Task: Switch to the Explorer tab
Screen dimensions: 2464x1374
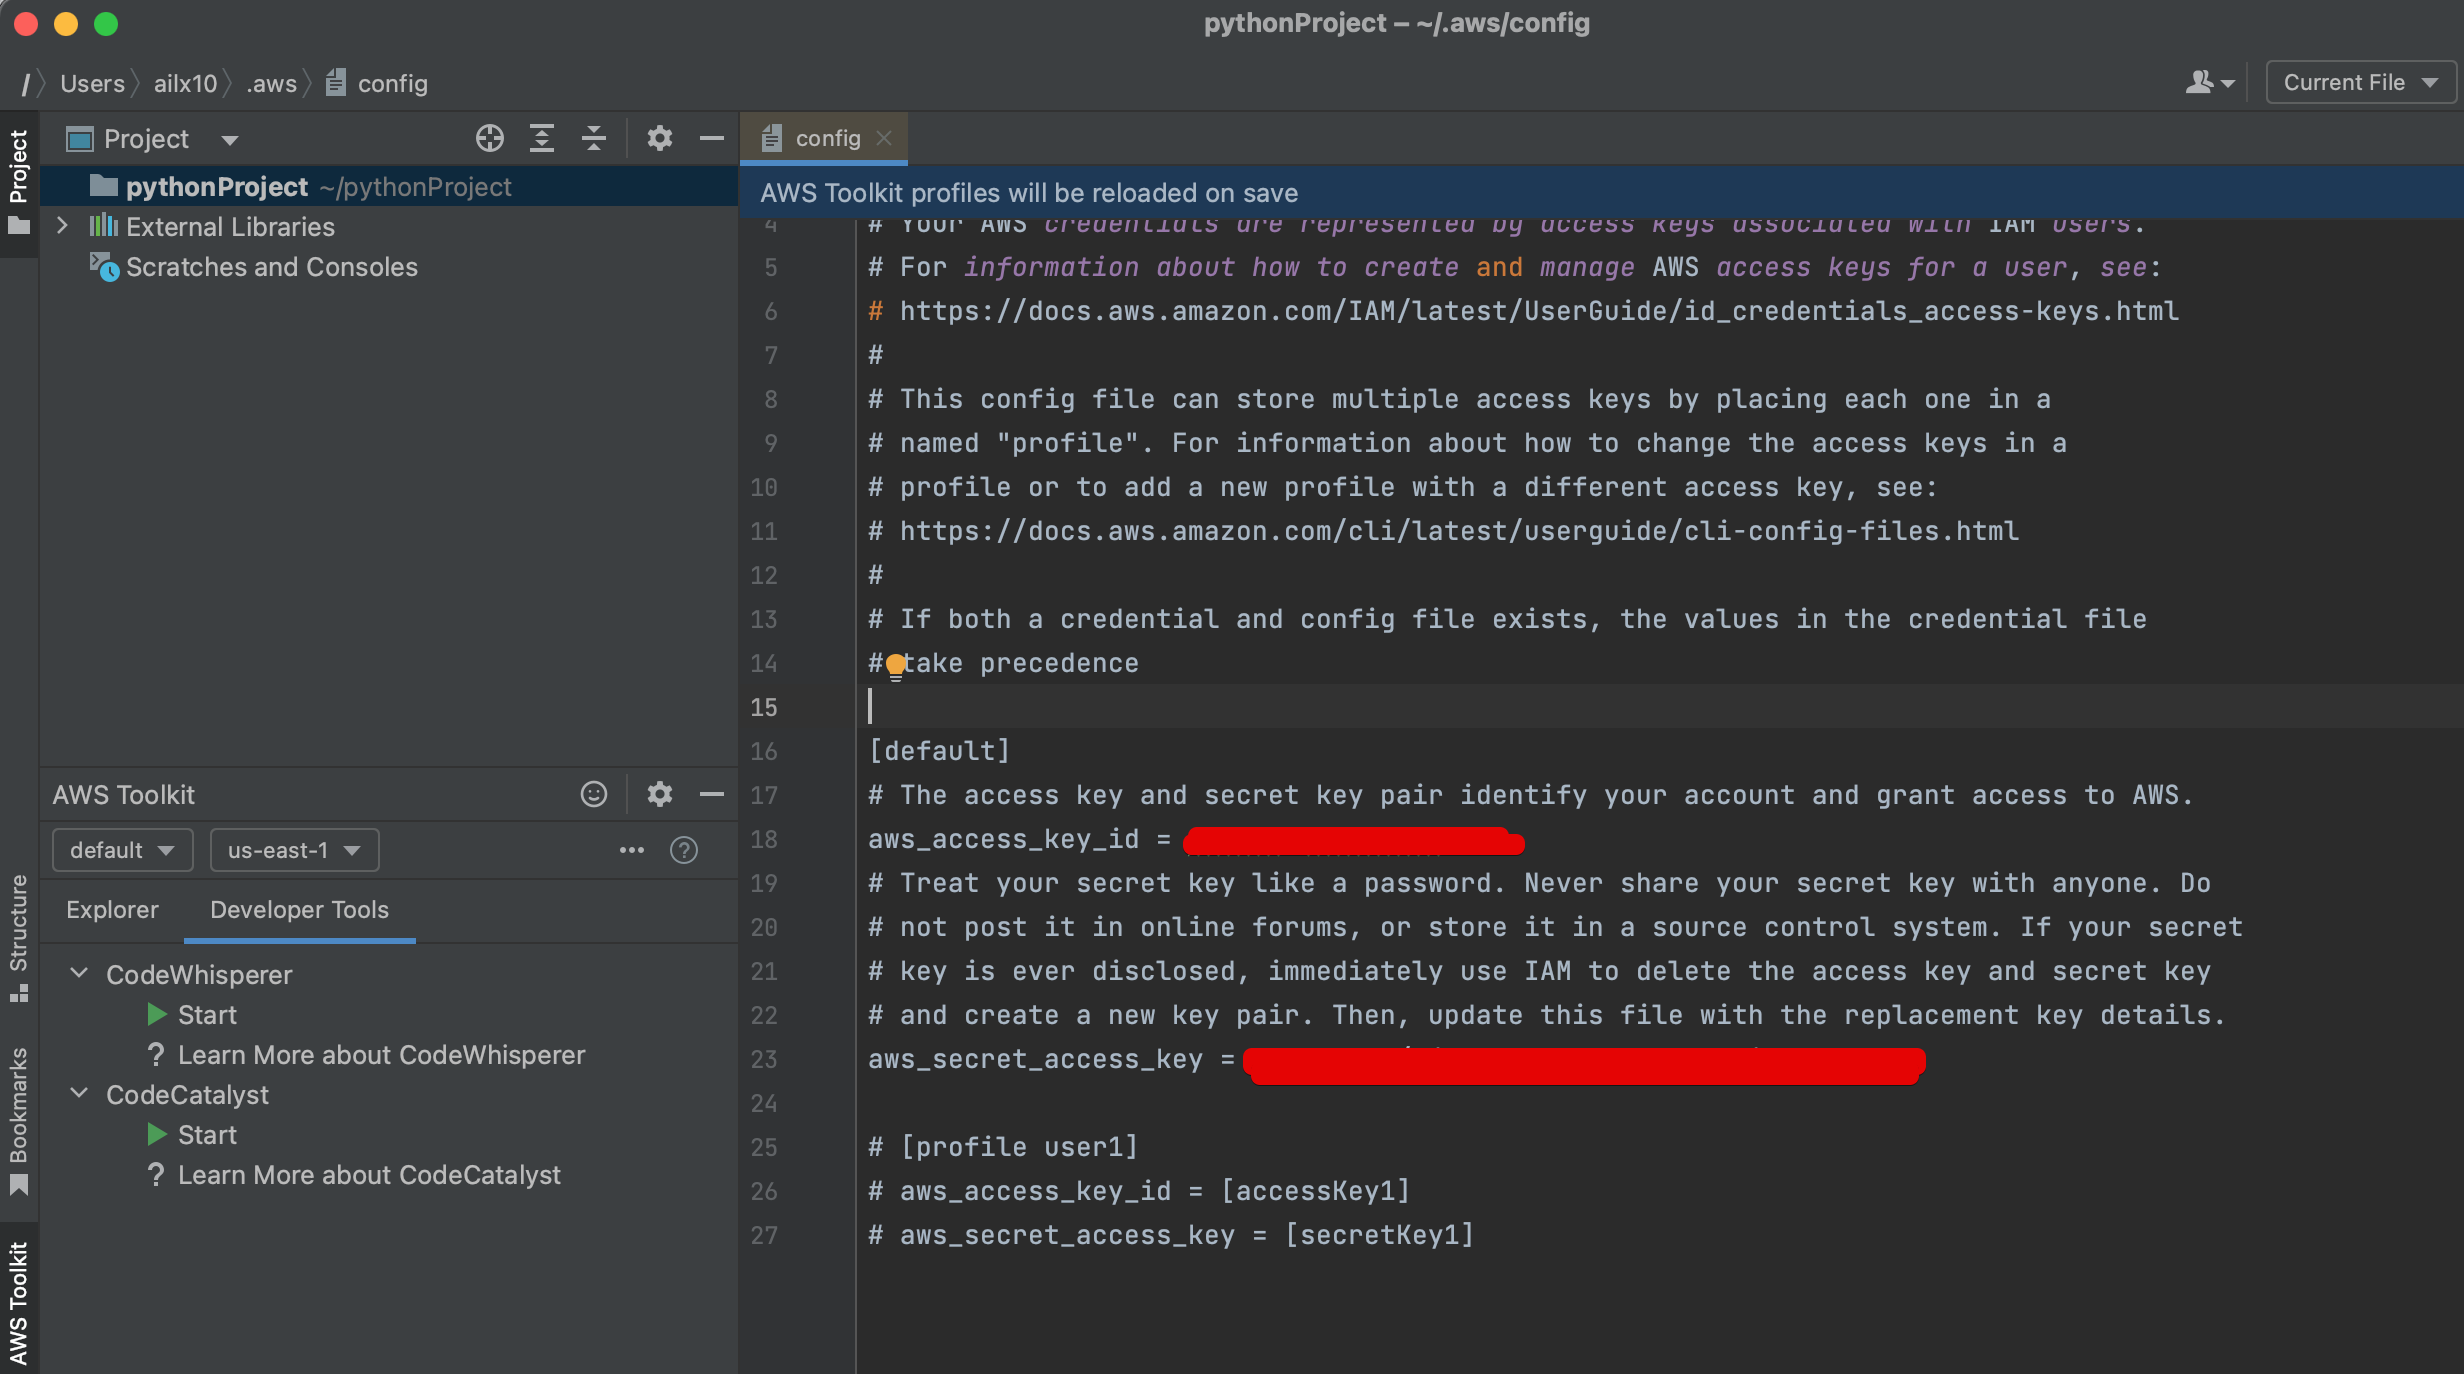Action: pyautogui.click(x=112, y=910)
